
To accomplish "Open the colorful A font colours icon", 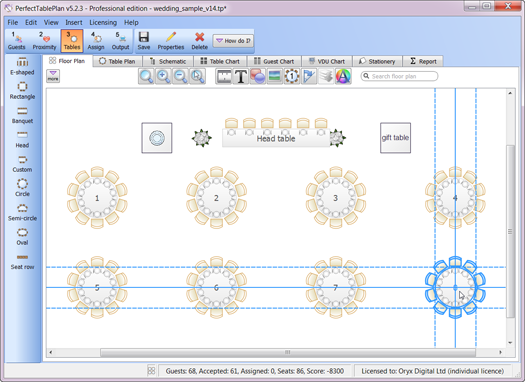I will (x=343, y=76).
